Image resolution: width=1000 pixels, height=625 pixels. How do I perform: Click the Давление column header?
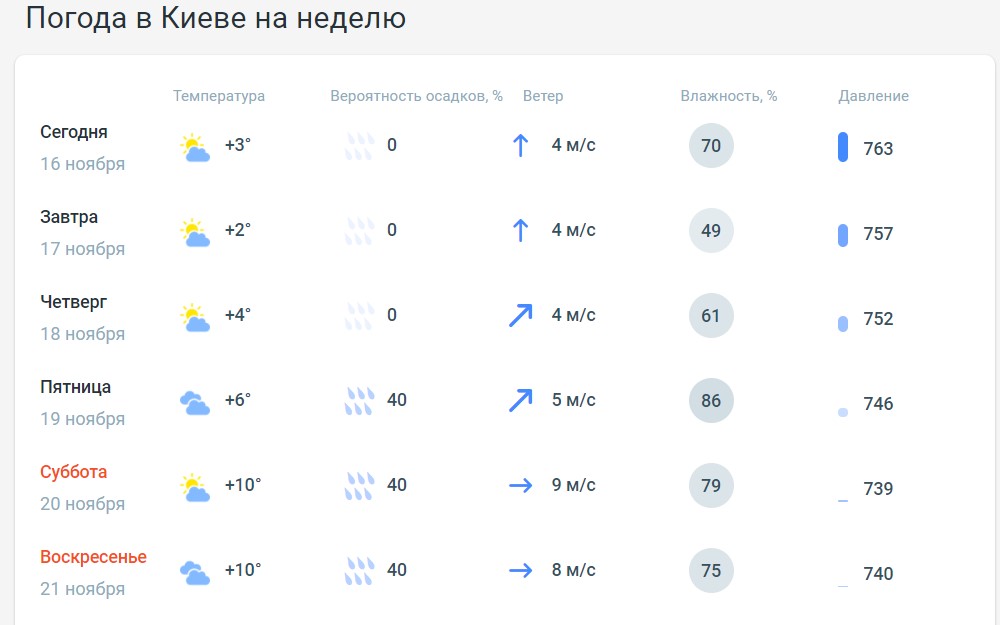click(x=873, y=96)
